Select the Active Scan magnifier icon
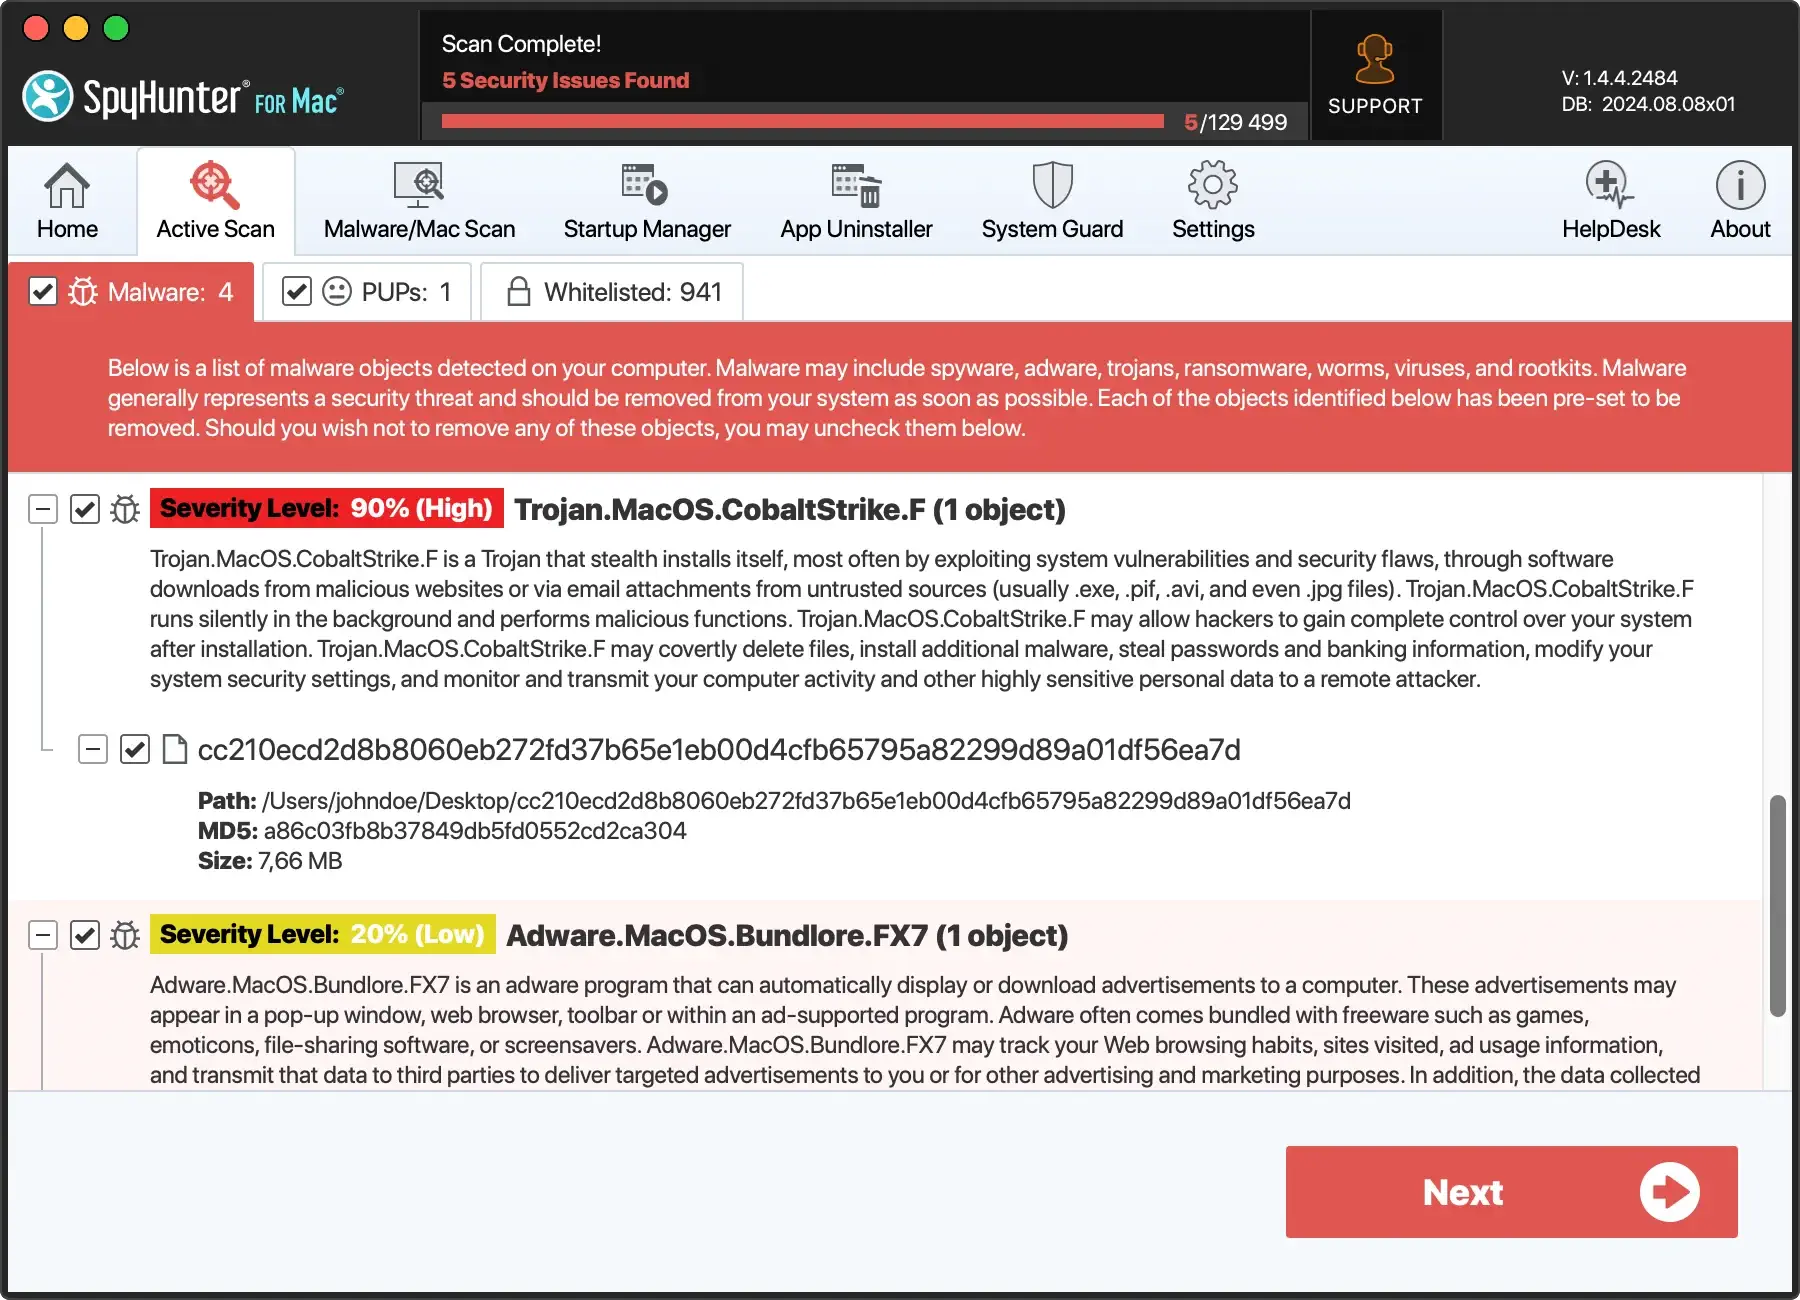 pos(215,185)
